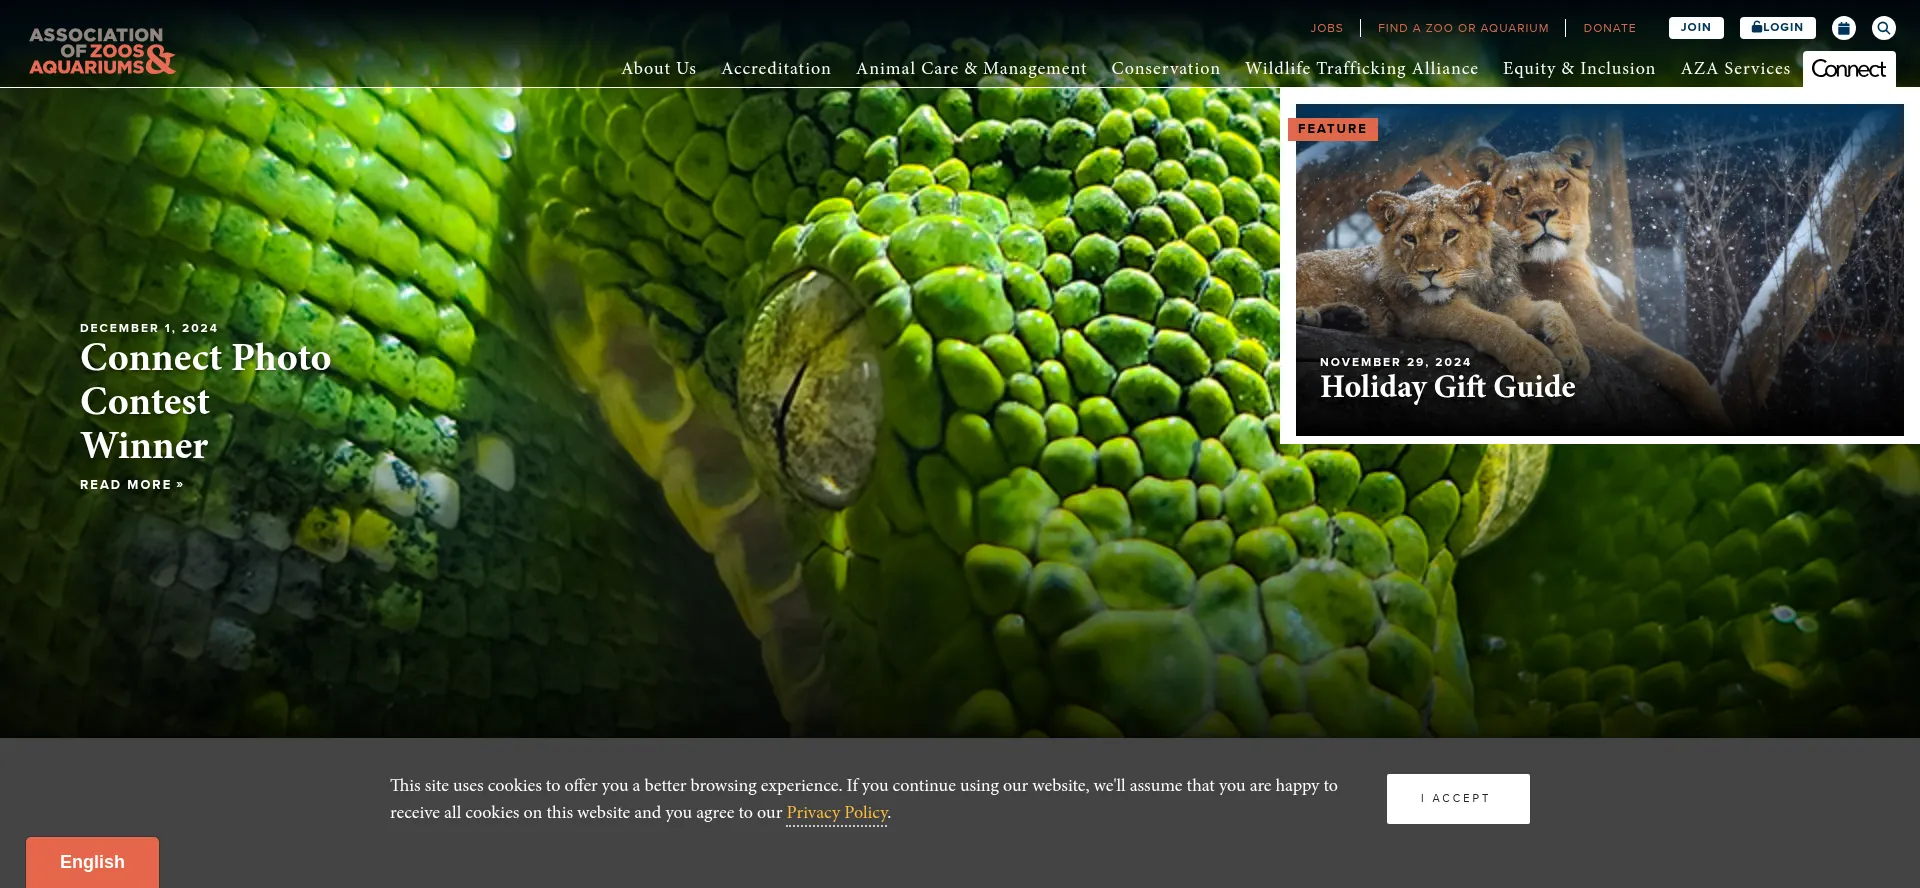Image resolution: width=1920 pixels, height=888 pixels.
Task: Click the JOIN button
Action: tap(1695, 28)
